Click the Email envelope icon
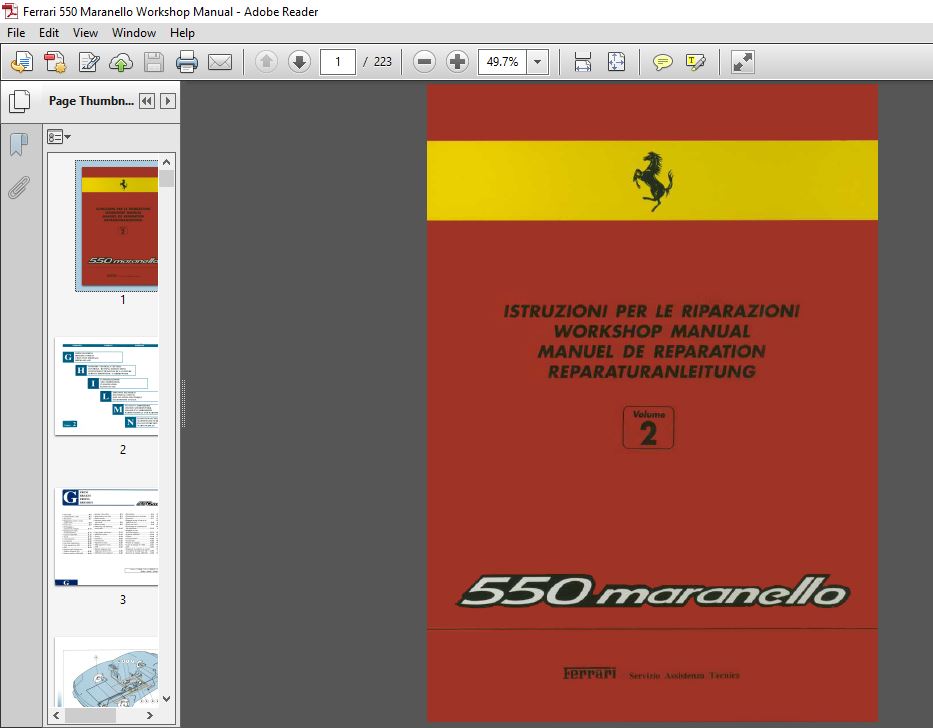The height and width of the screenshot is (728, 933). (220, 62)
